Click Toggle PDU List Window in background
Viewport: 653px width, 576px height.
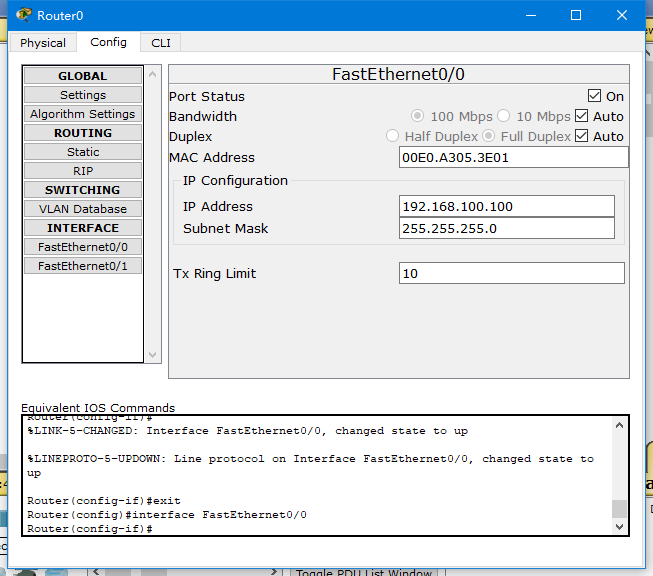pos(364,572)
